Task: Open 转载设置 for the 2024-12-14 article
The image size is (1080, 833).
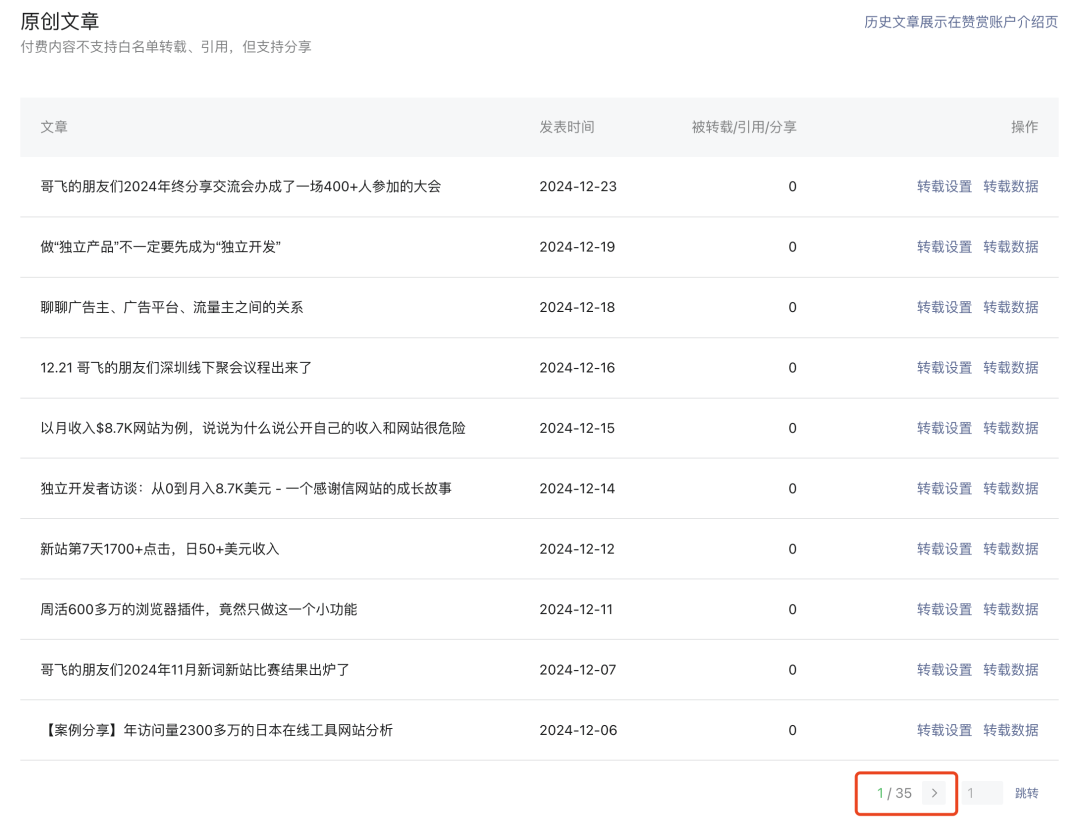Action: pyautogui.click(x=944, y=489)
